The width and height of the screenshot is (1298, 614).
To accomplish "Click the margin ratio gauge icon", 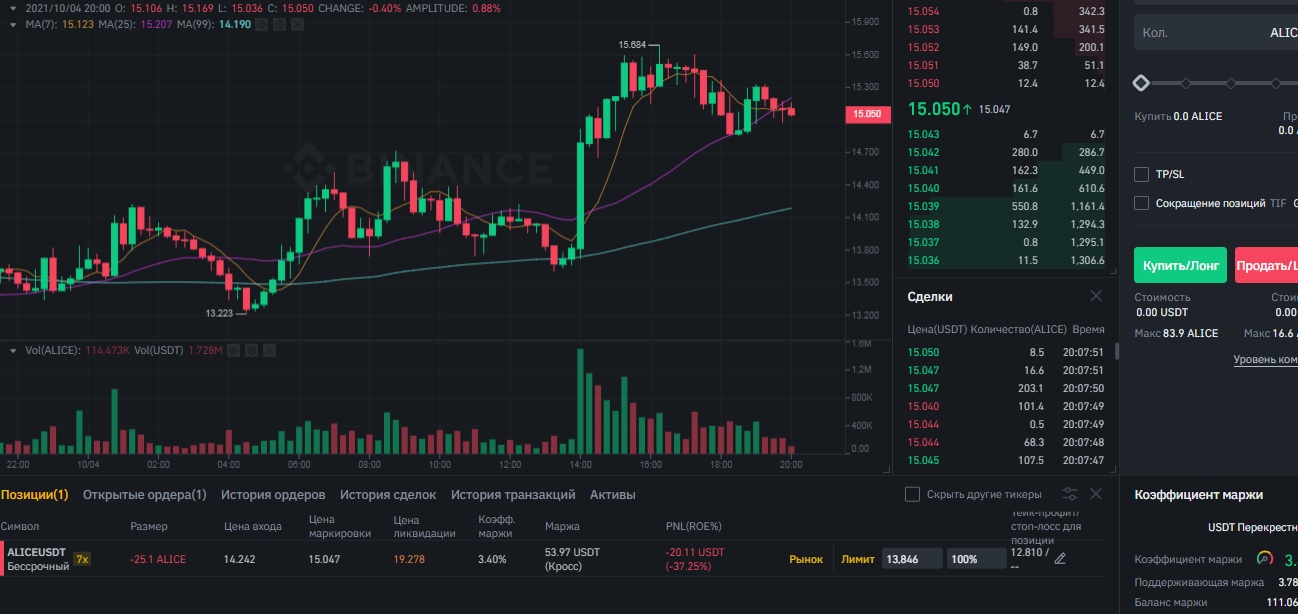I will 1264,559.
